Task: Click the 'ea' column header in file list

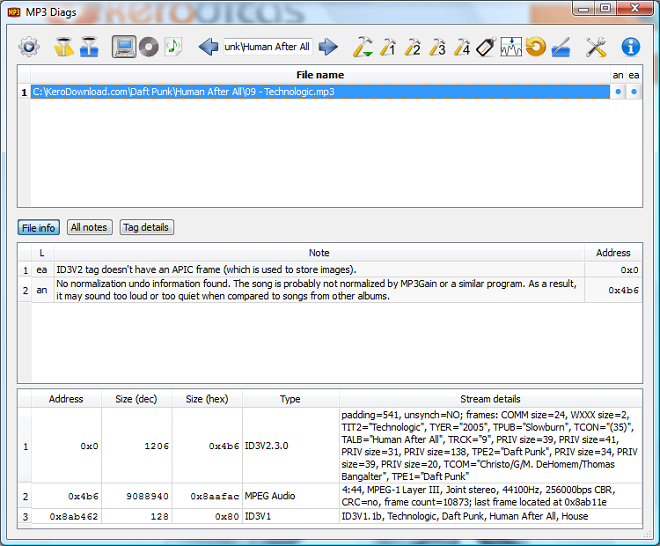Action: (x=634, y=75)
